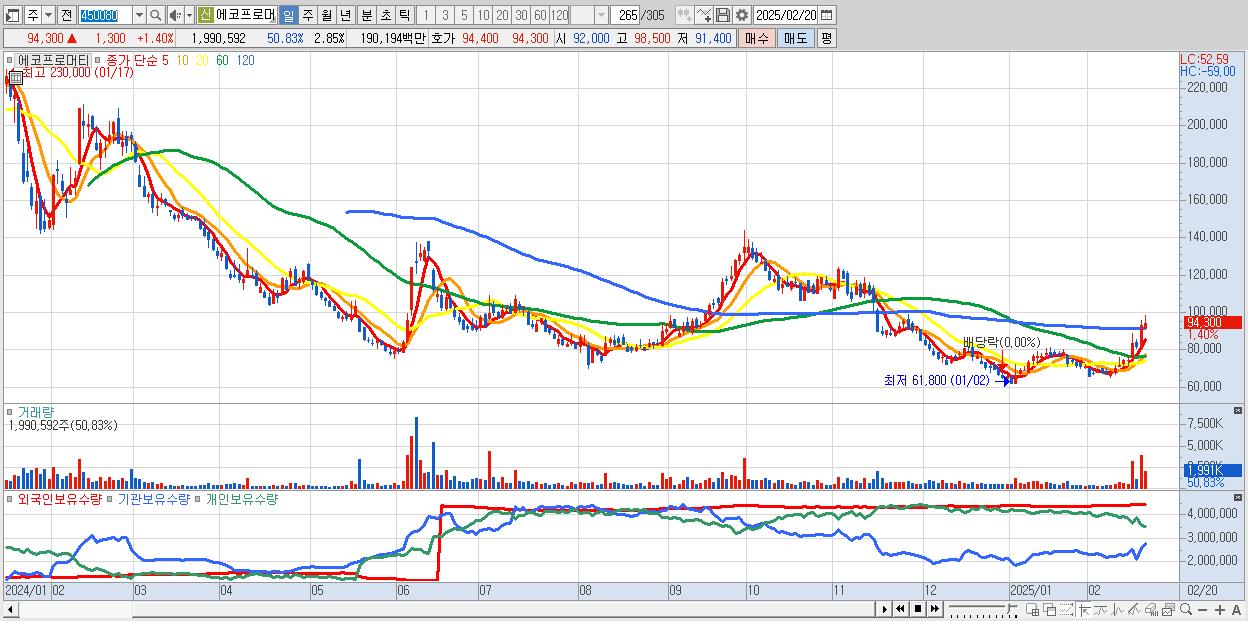
Task: Select the 주 weekly period tab
Action: pos(307,15)
